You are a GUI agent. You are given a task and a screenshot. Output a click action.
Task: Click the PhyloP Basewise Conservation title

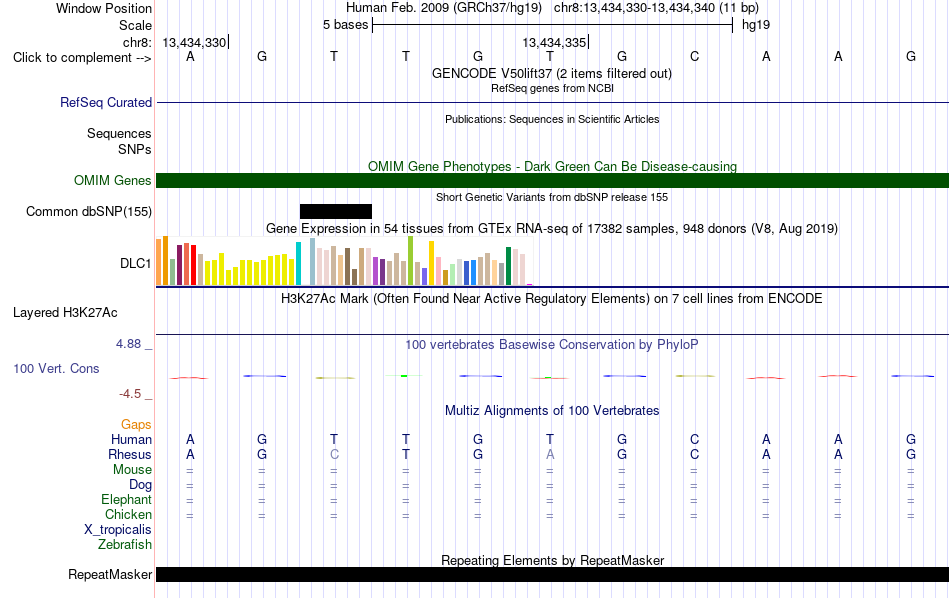[x=552, y=345]
